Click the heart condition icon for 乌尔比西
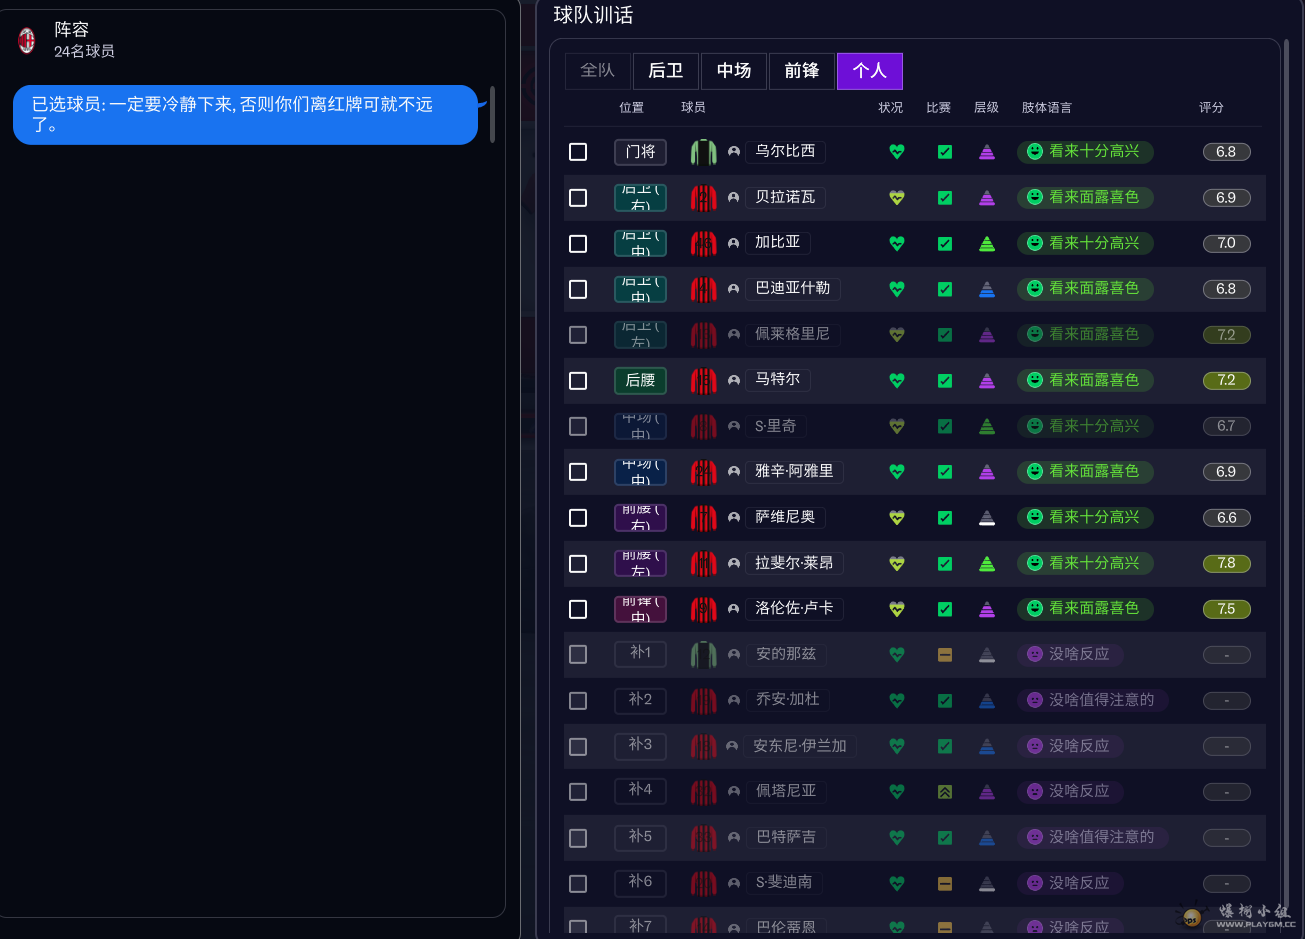 pyautogui.click(x=896, y=152)
